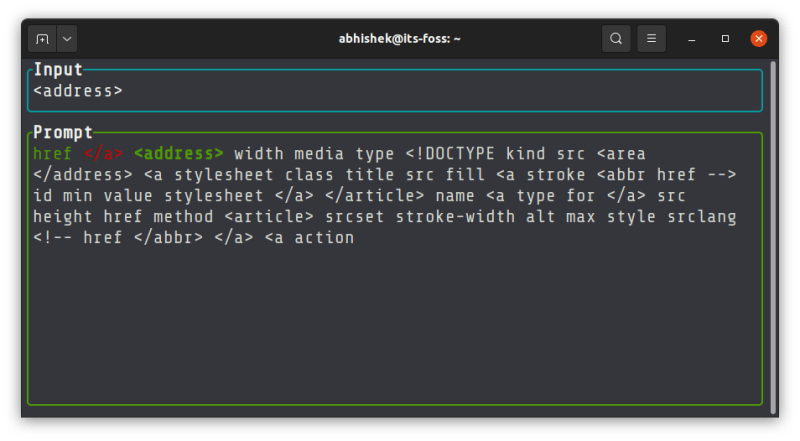Open a new terminal tab
800x441 pixels.
click(42, 39)
